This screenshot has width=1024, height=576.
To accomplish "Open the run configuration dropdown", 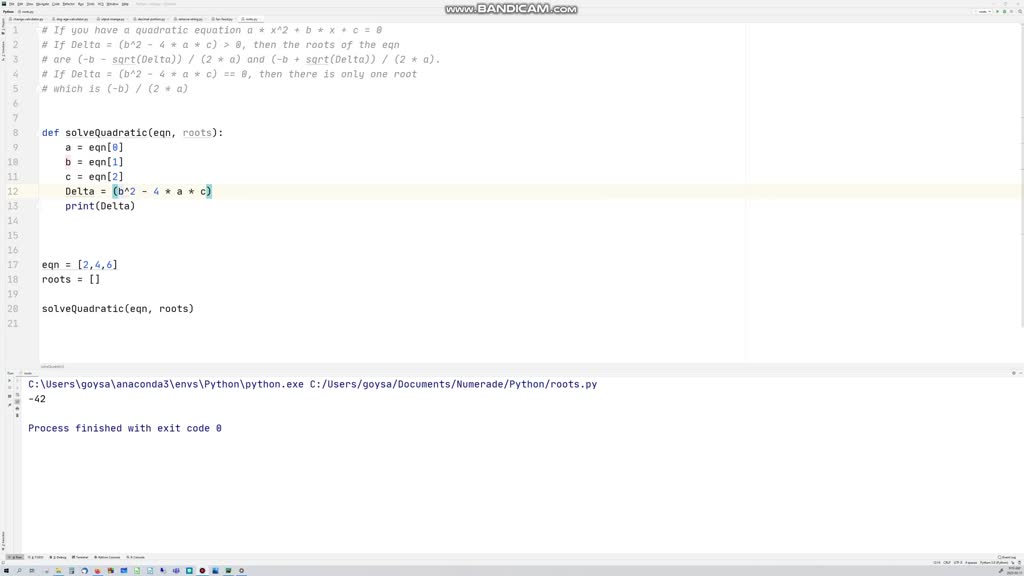I will point(983,11).
